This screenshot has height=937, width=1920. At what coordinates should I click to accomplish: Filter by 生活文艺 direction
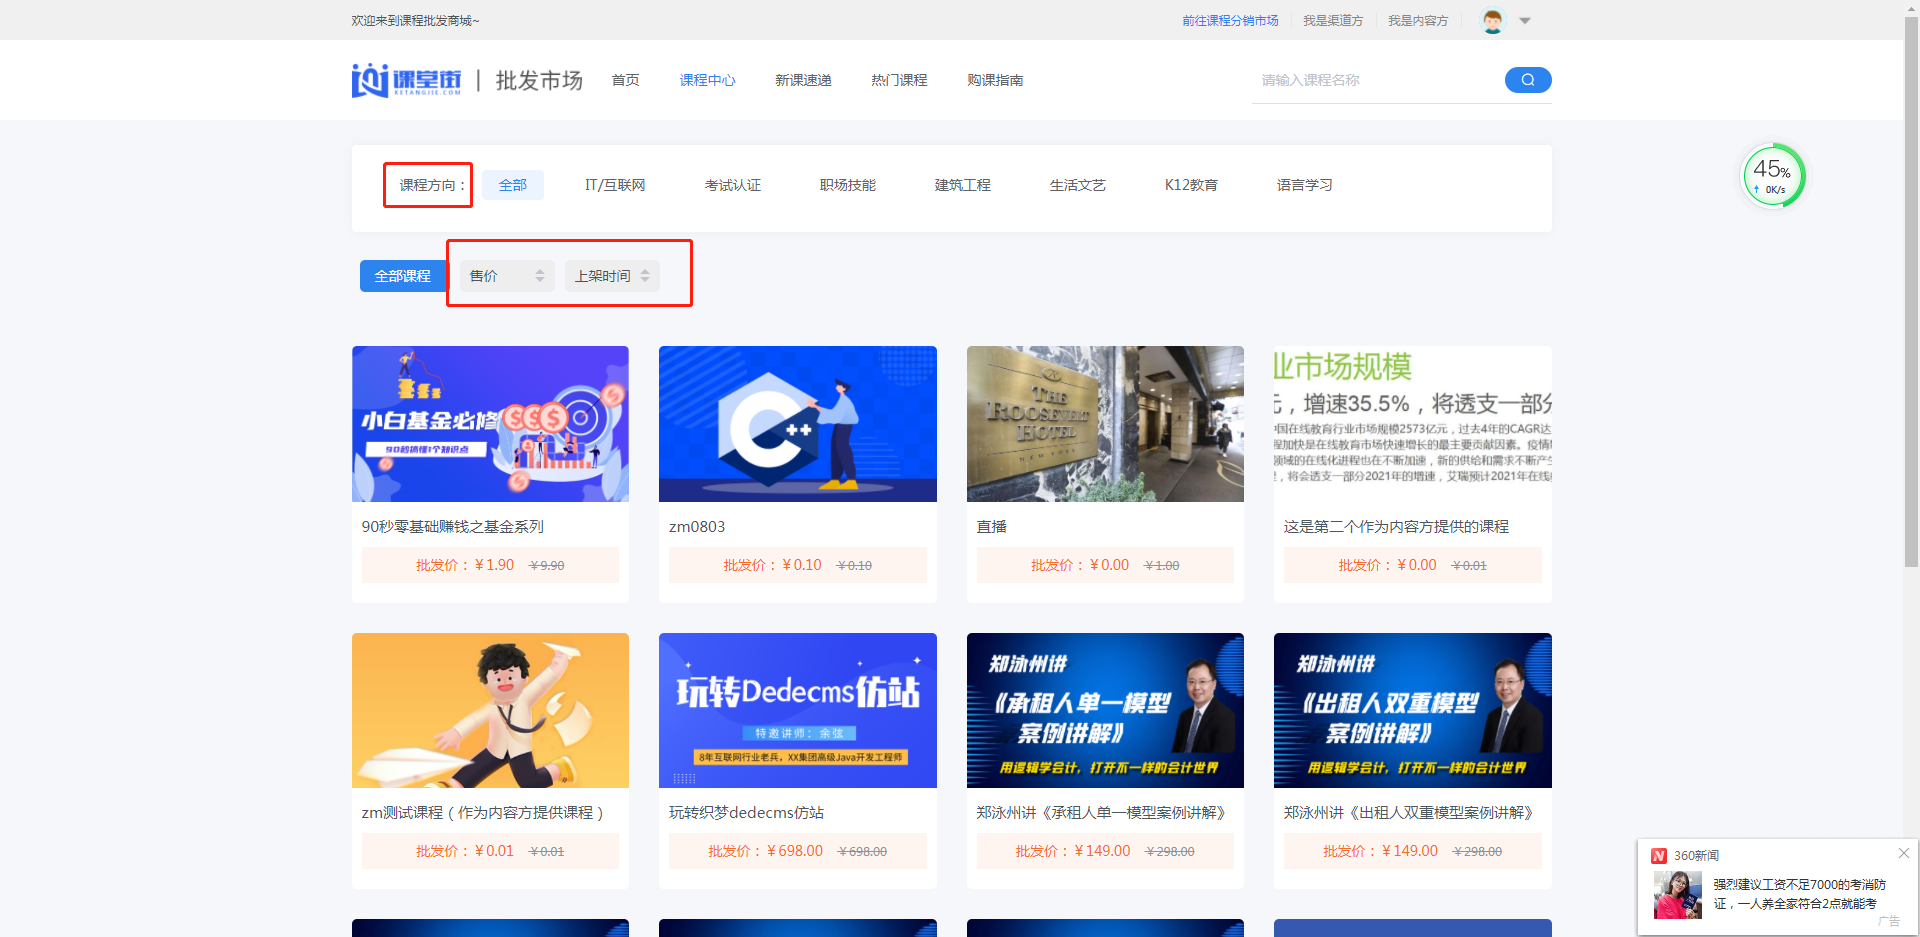click(1078, 185)
